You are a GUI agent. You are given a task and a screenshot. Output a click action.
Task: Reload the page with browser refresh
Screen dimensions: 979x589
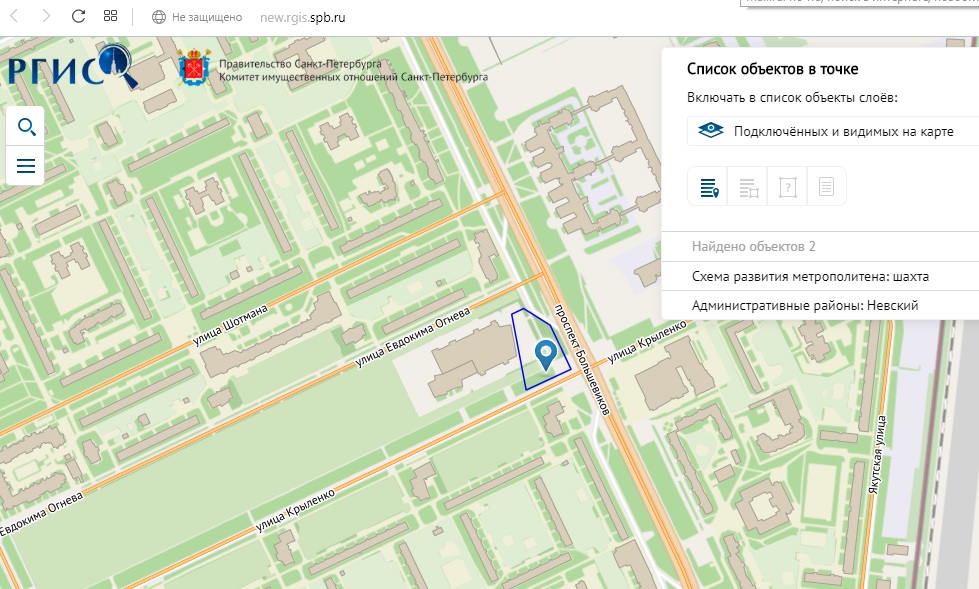coord(78,17)
